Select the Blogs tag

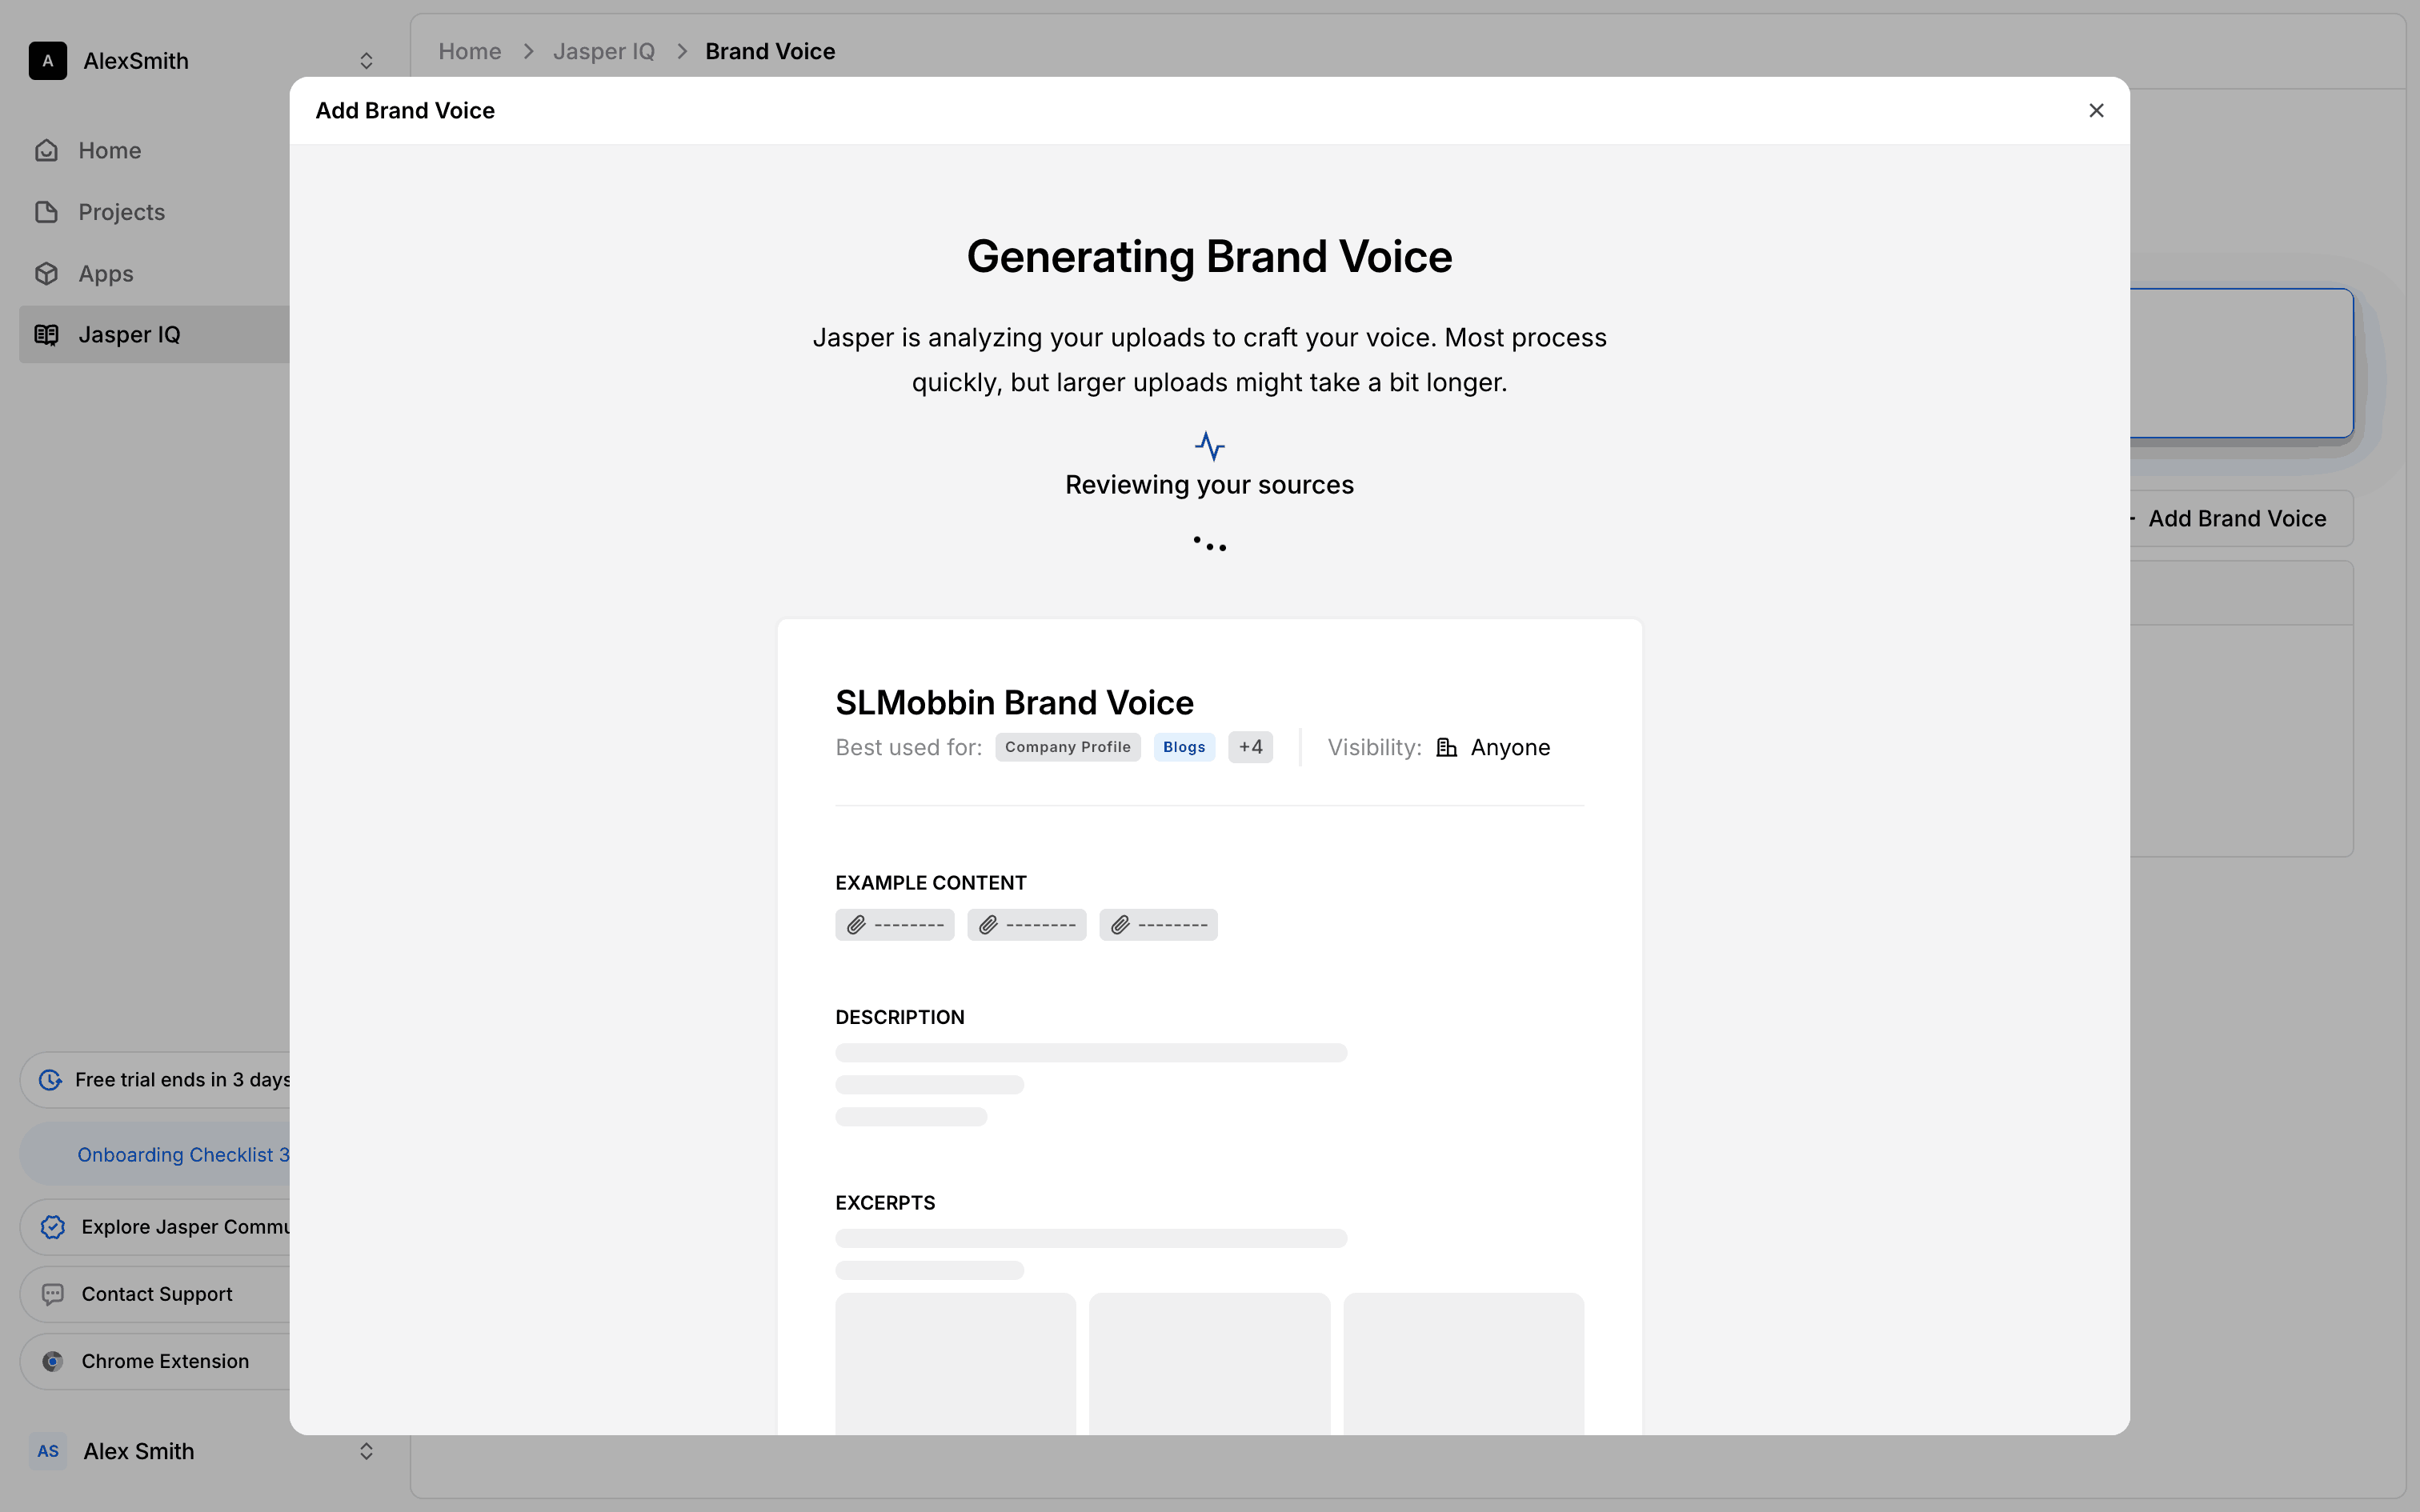click(x=1184, y=747)
